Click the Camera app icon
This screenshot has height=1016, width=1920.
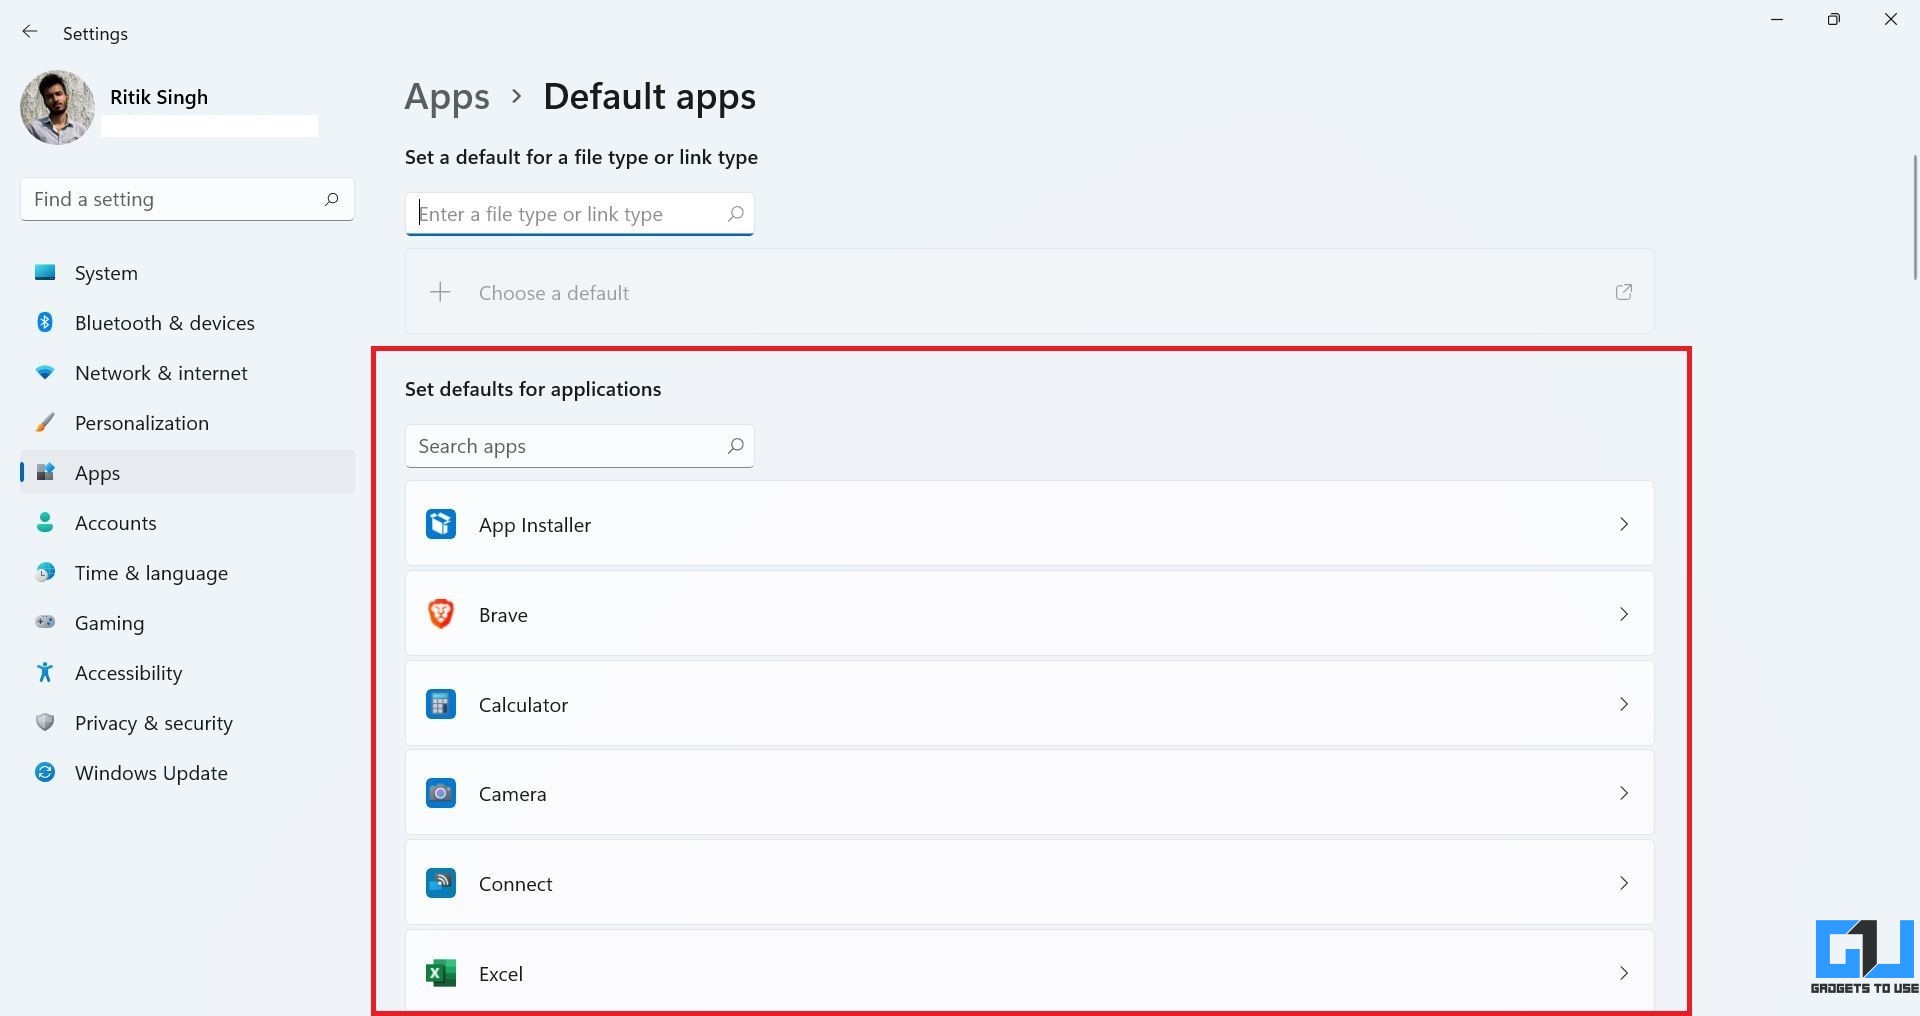441,794
